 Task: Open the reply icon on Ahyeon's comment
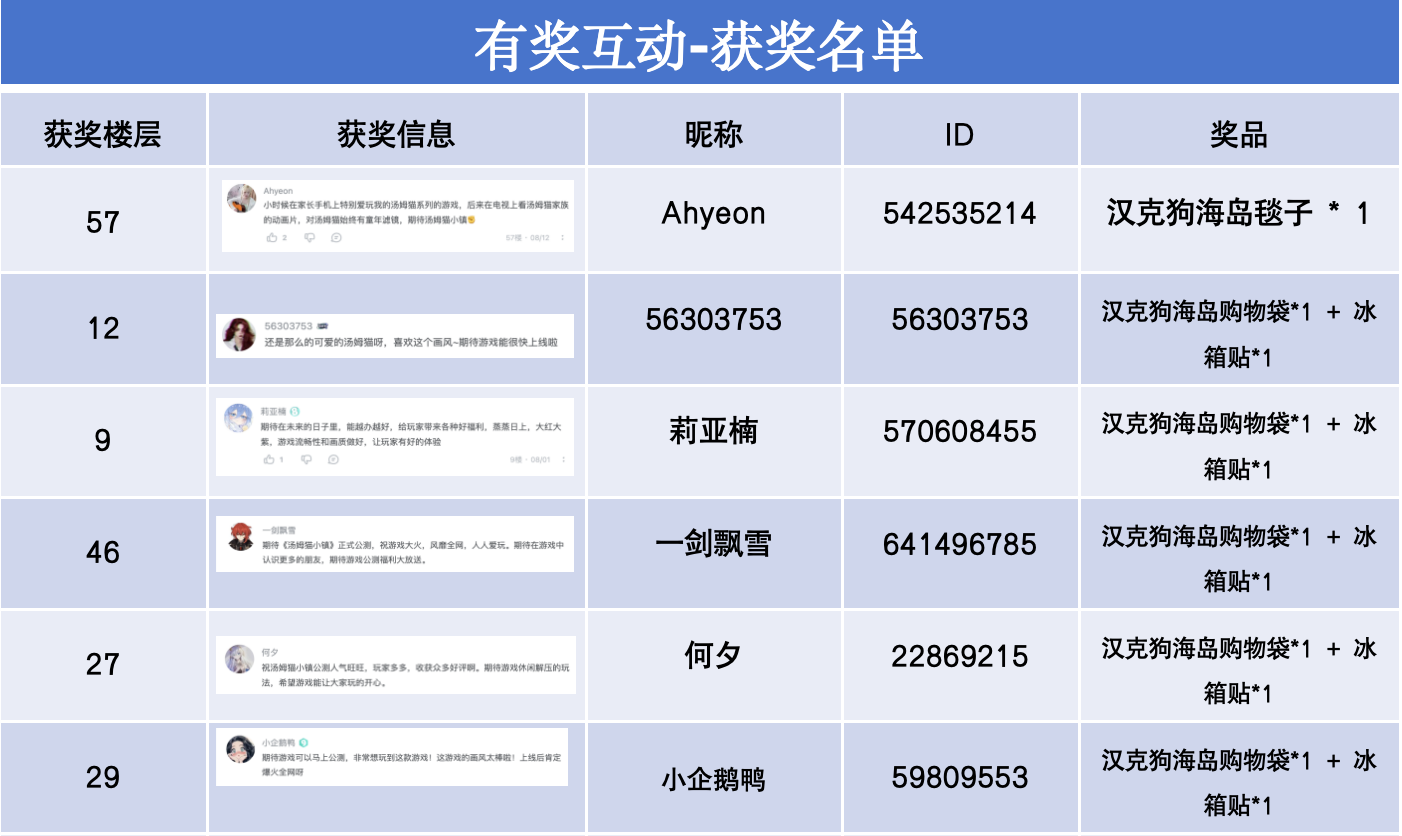pyautogui.click(x=336, y=237)
